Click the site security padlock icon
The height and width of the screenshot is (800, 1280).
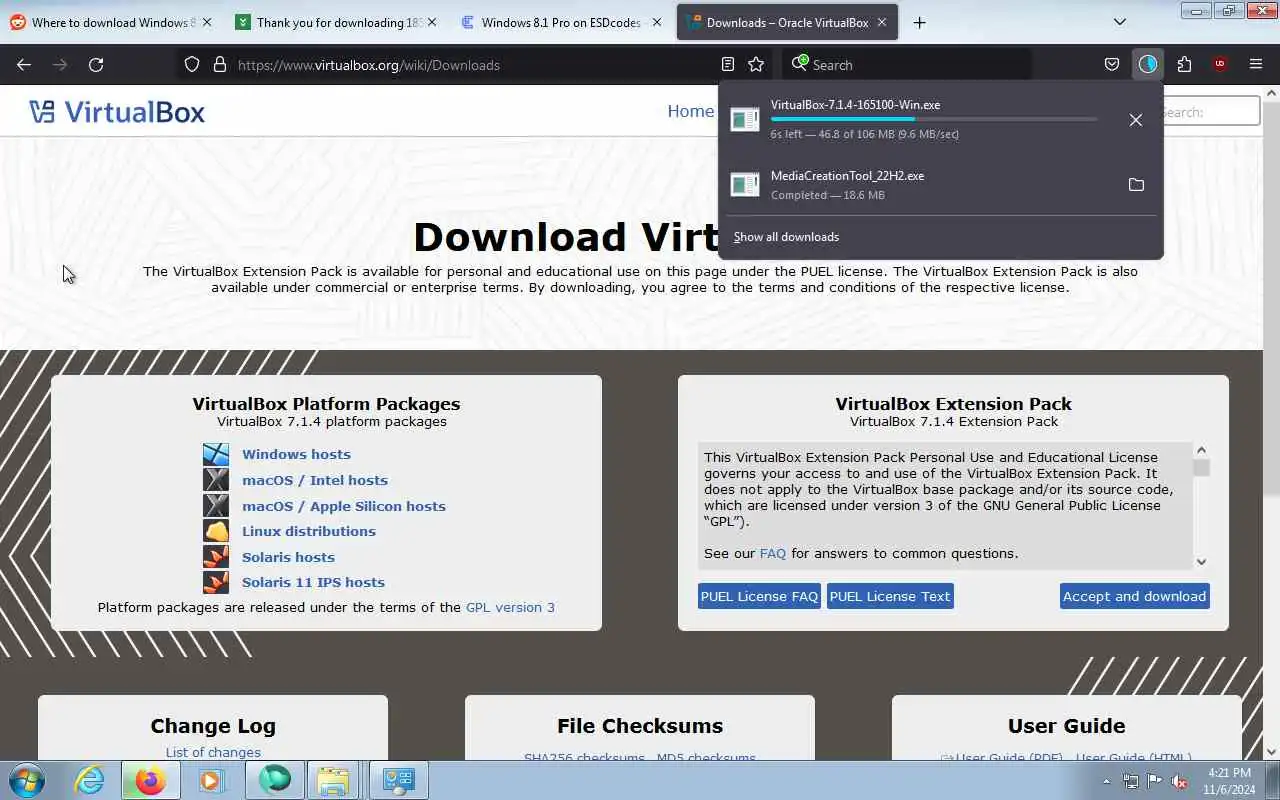pos(220,64)
